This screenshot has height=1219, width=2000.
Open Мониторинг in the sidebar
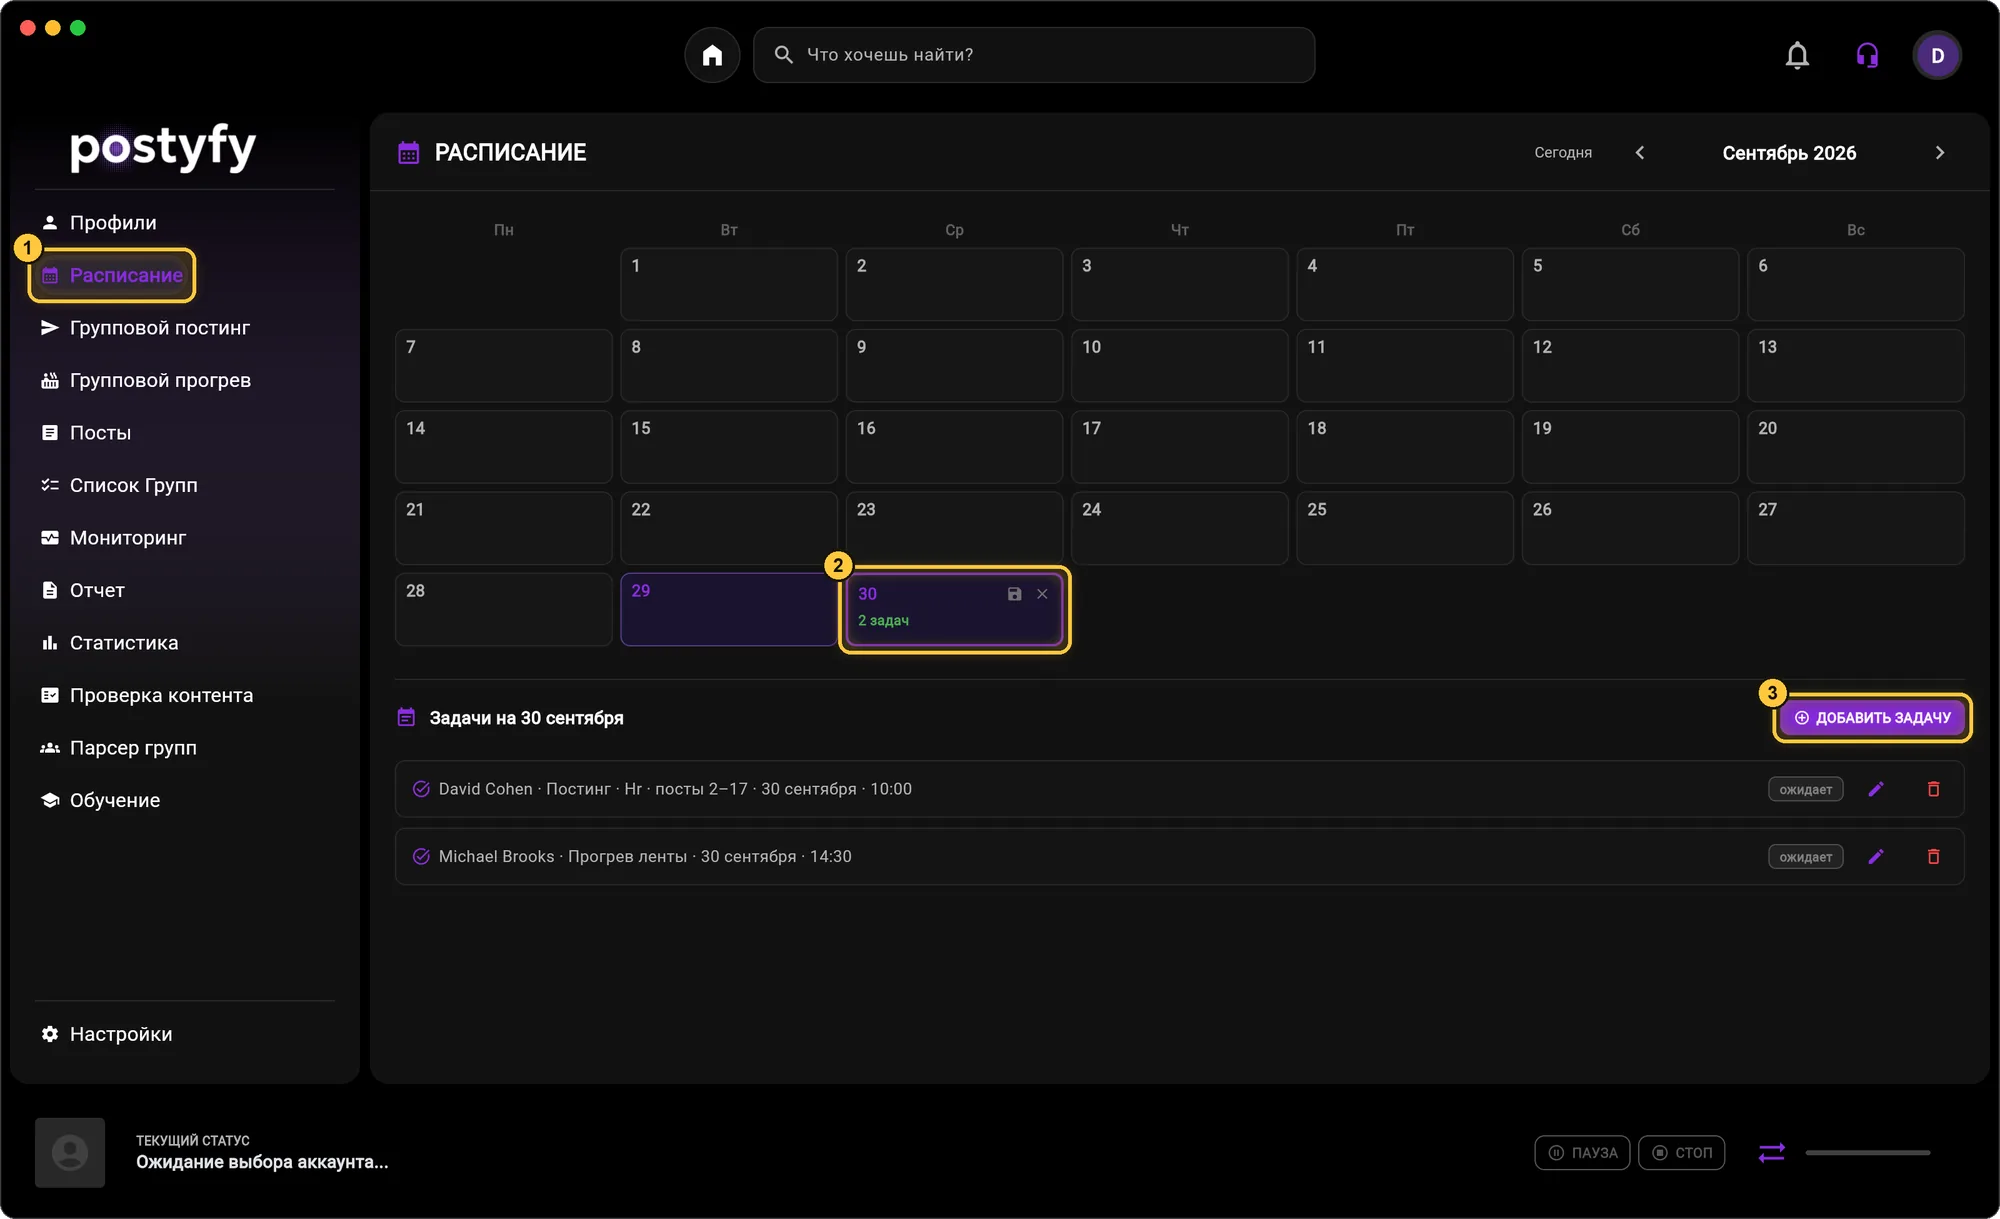(113, 538)
